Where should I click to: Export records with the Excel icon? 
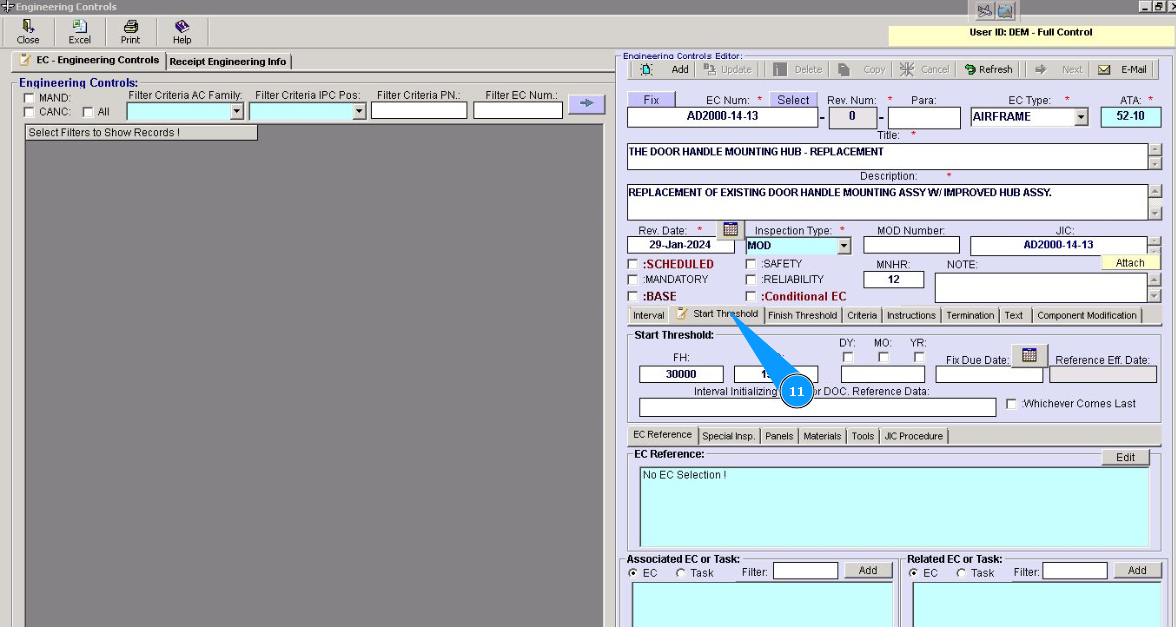pos(80,32)
